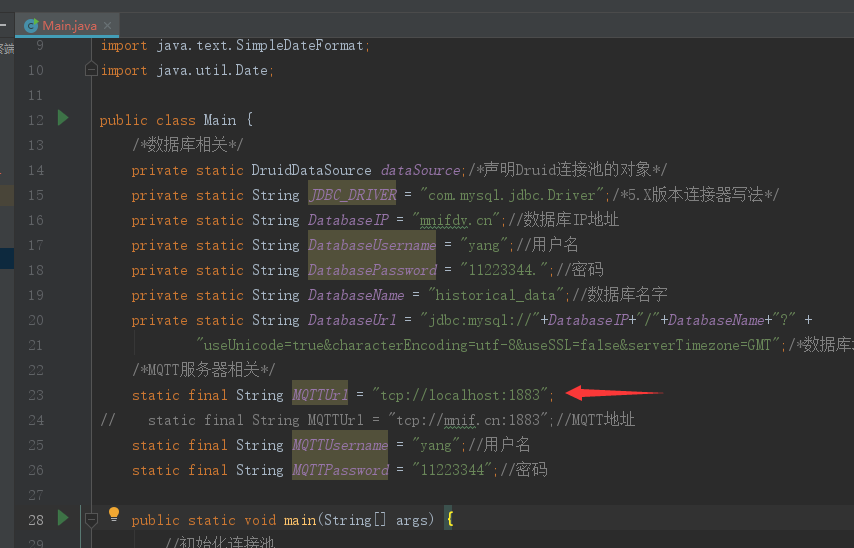This screenshot has height=548, width=854.
Task: Switch to the Main.java editor tab
Action: [x=66, y=26]
